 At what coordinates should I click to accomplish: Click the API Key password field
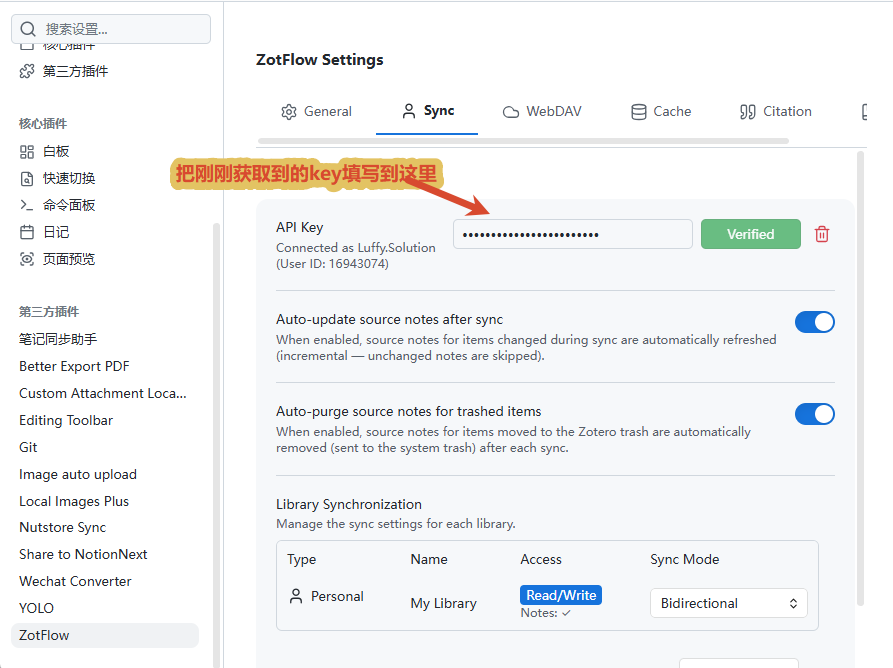pos(573,234)
